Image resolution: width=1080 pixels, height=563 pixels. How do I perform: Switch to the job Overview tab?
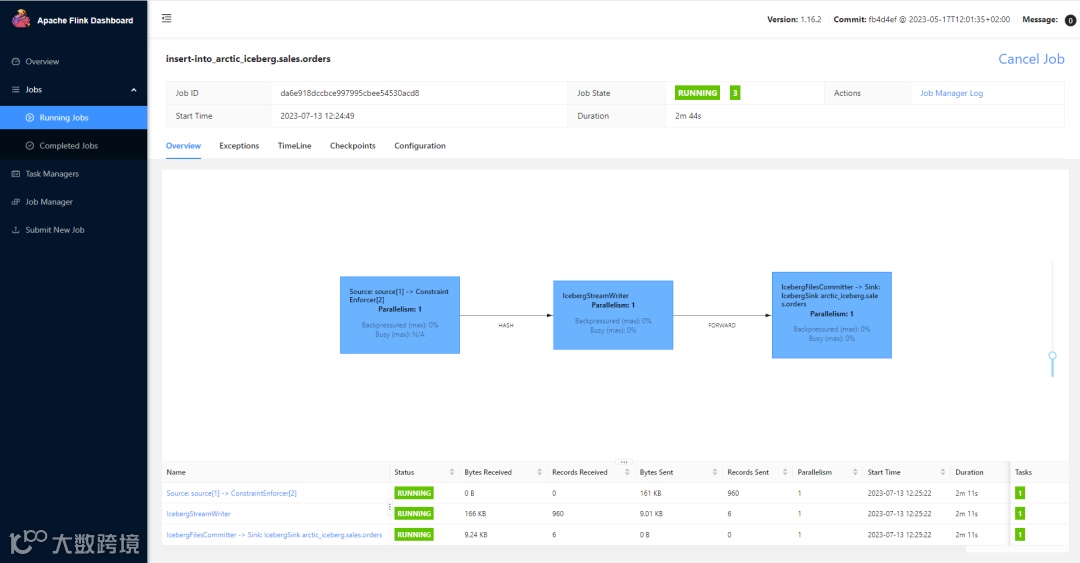(x=183, y=146)
